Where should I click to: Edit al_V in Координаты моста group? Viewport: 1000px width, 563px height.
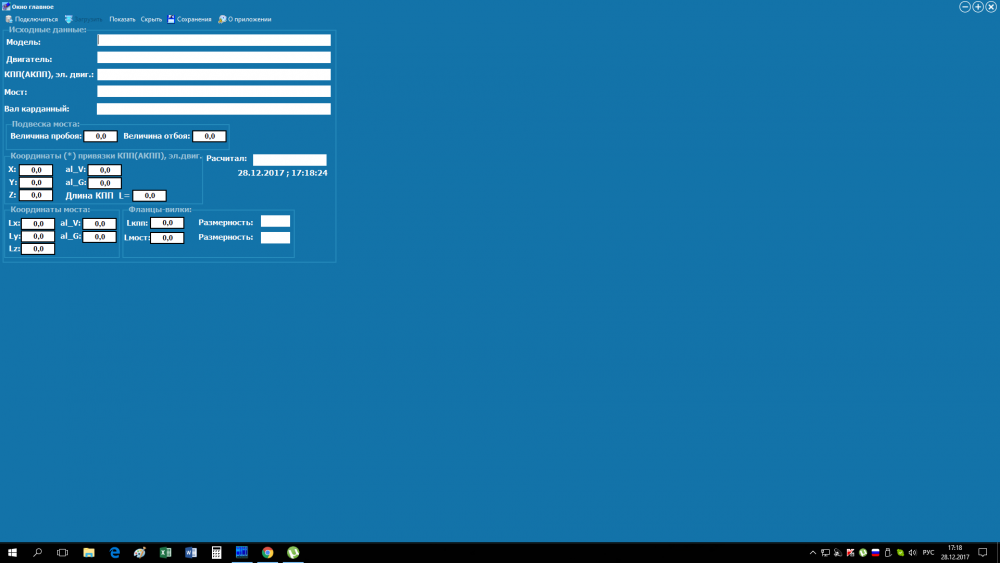(99, 224)
